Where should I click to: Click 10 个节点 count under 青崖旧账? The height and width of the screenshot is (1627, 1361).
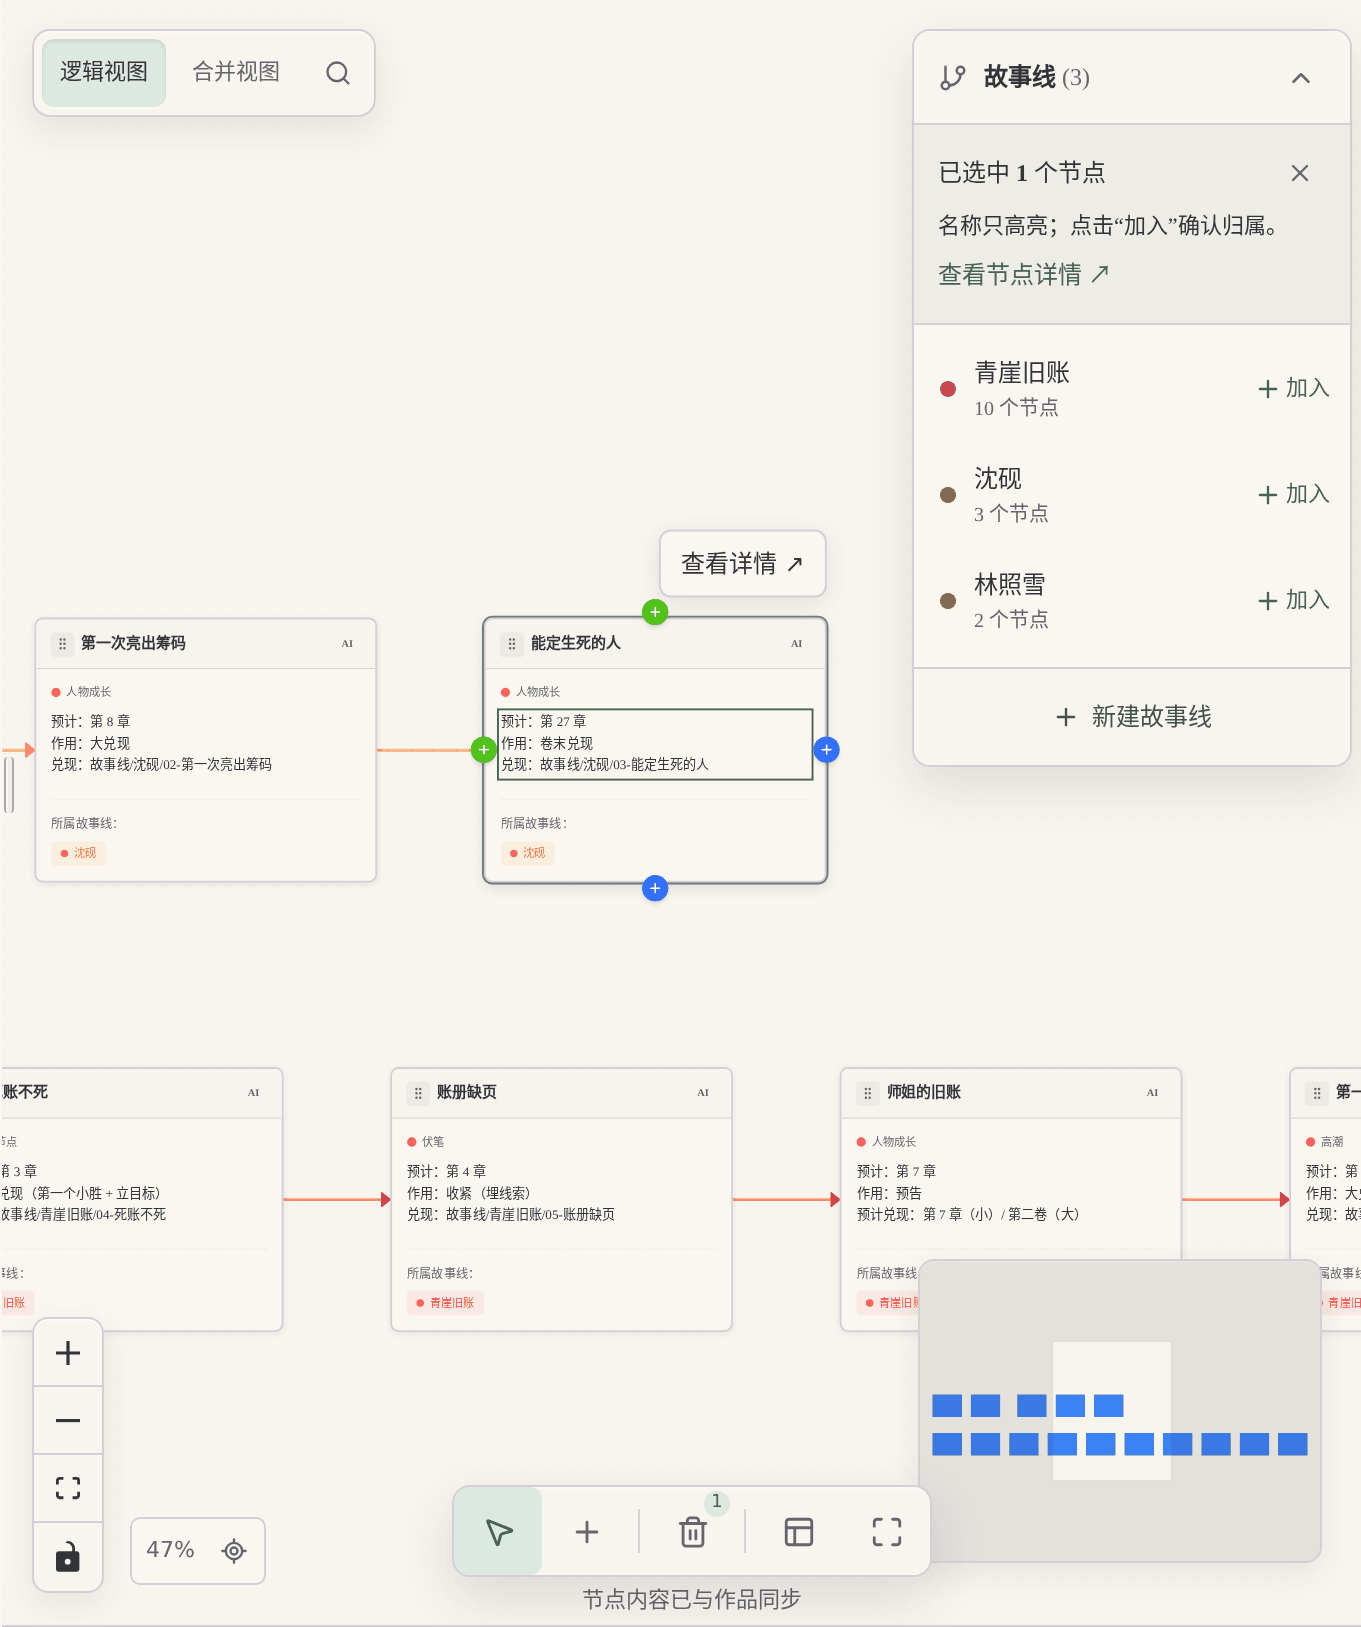[x=1016, y=408]
